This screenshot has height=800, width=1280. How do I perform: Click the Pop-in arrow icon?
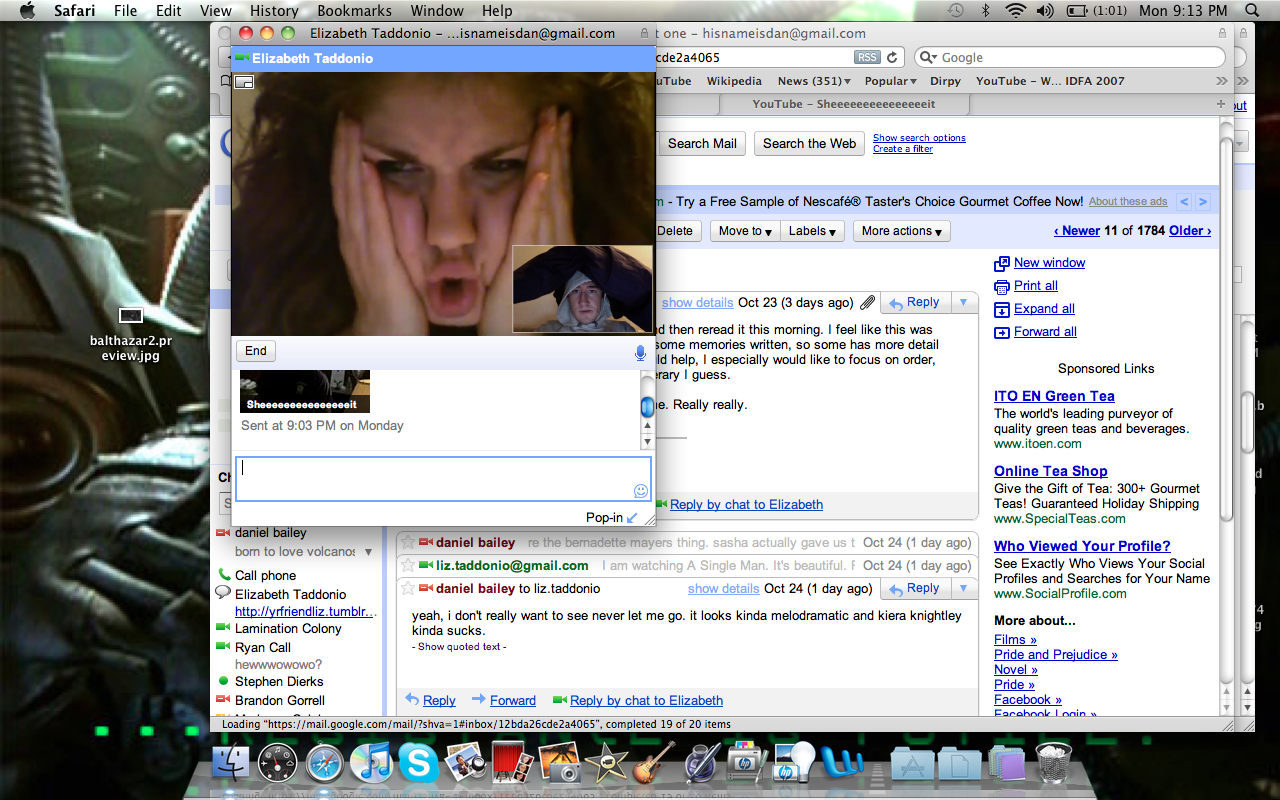click(631, 518)
